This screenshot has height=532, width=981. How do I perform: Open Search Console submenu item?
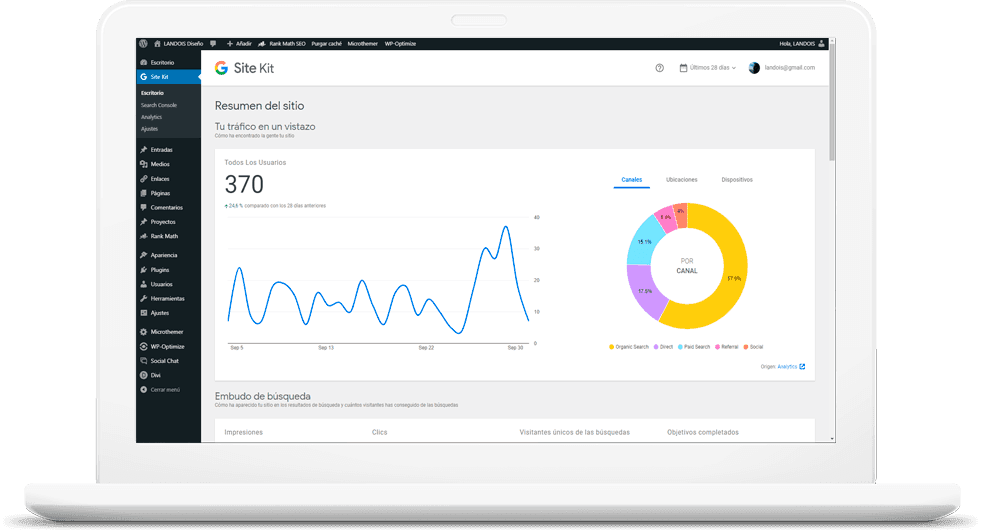click(159, 105)
